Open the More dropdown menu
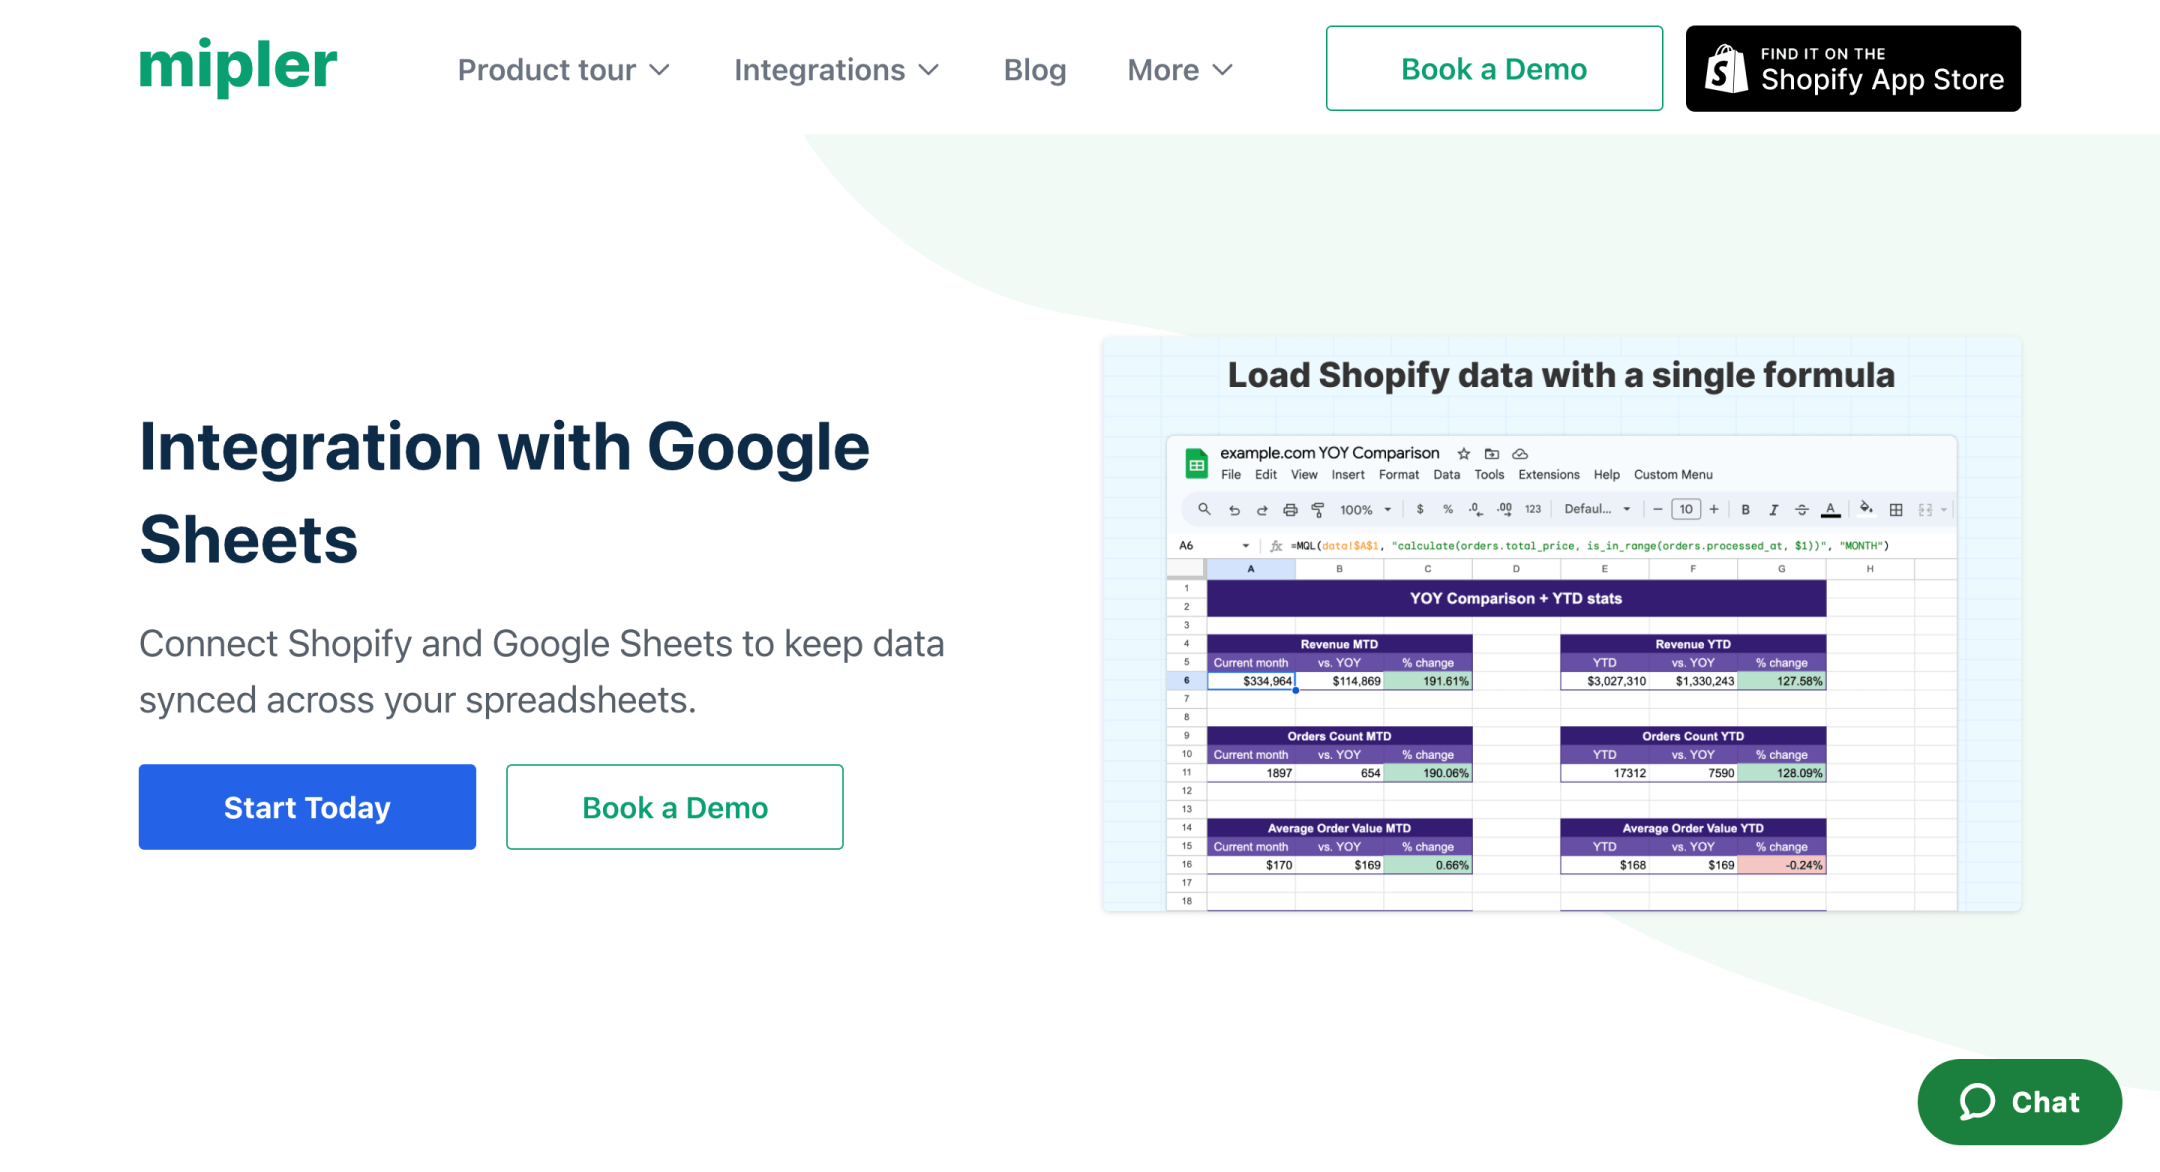 tap(1180, 70)
